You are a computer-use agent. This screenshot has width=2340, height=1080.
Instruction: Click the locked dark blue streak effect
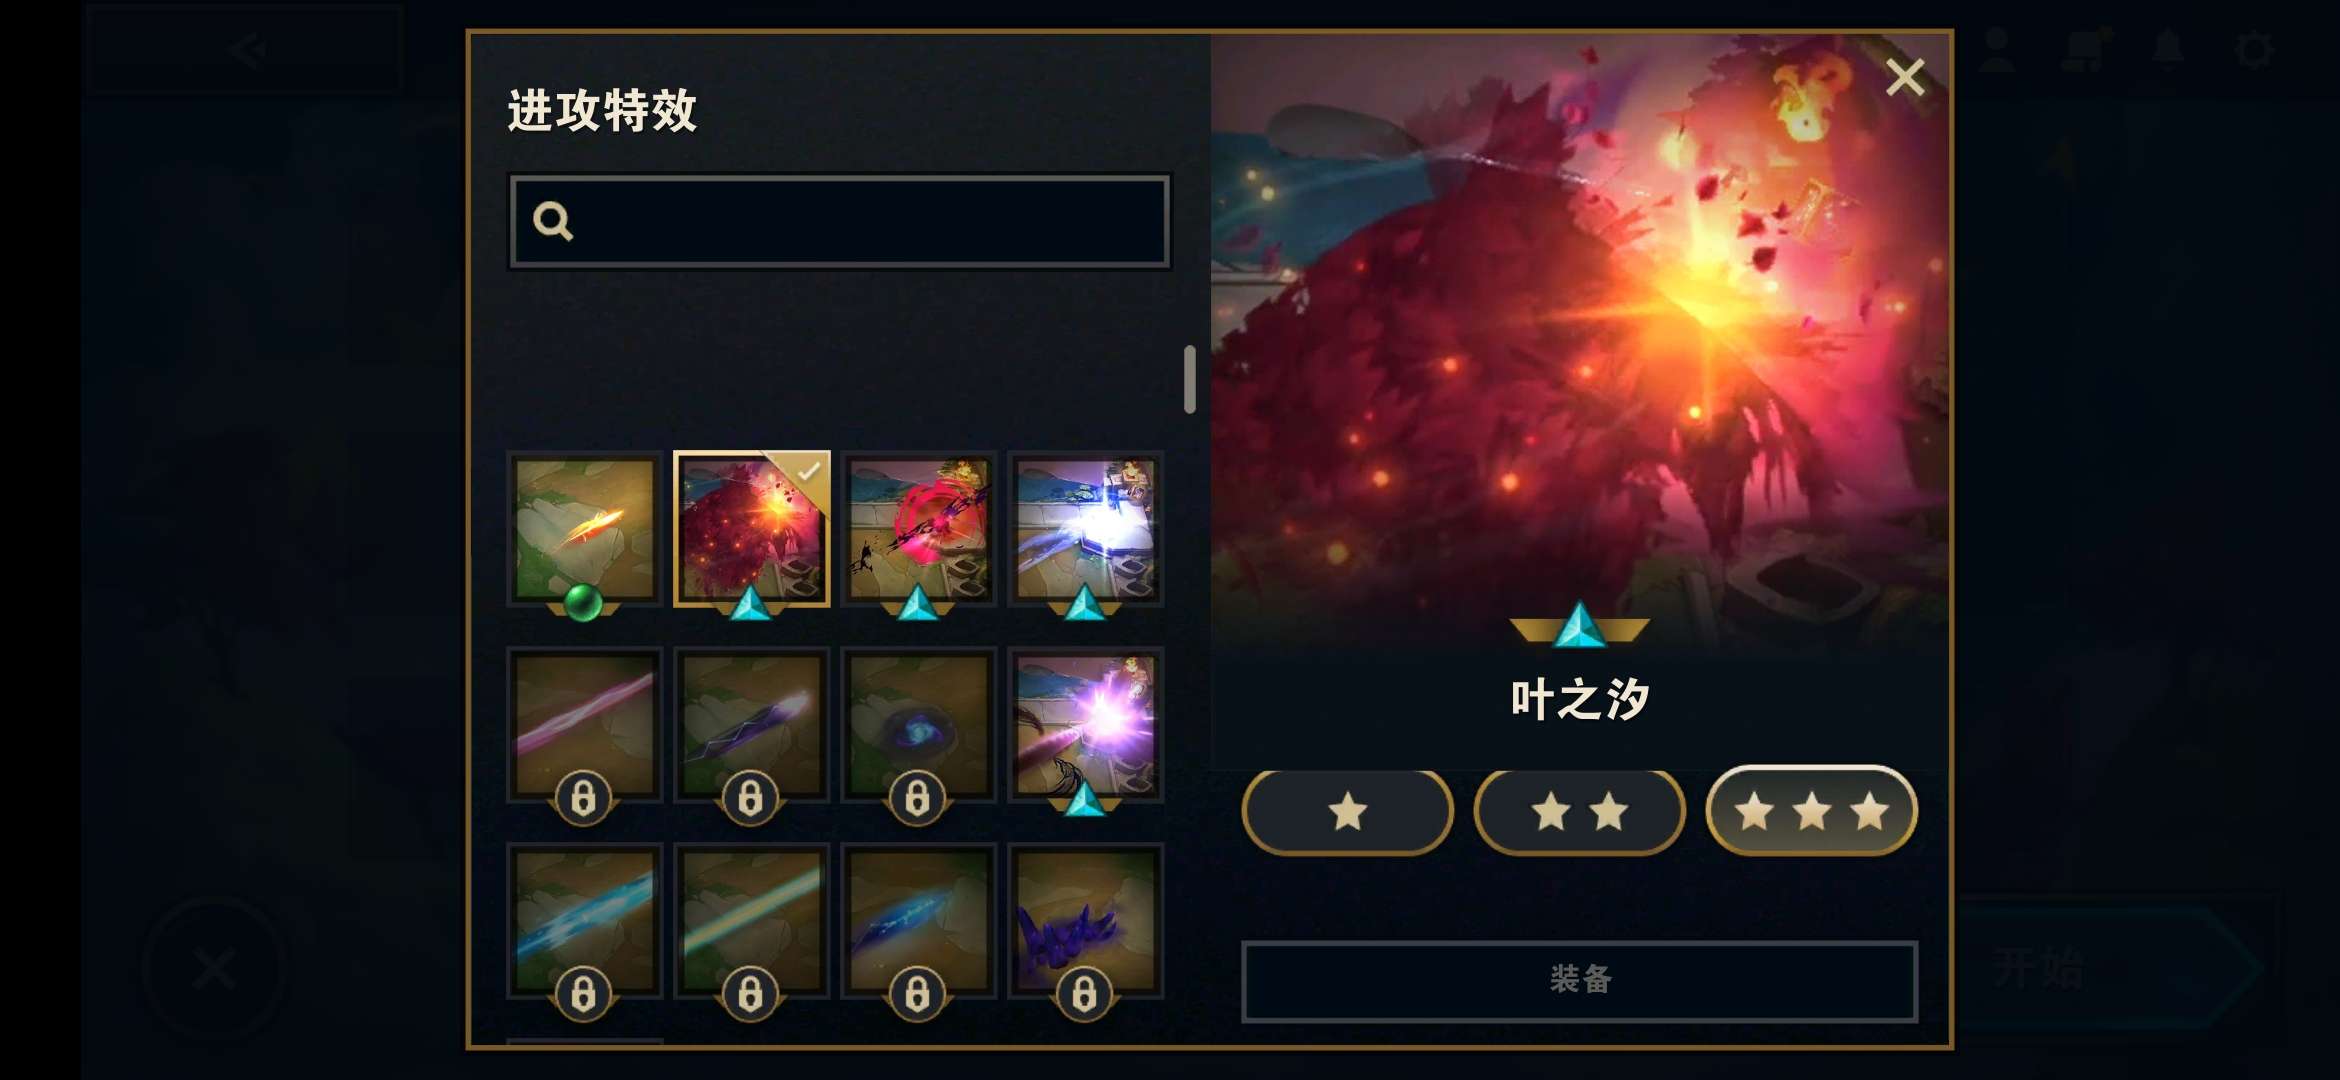coord(919,921)
